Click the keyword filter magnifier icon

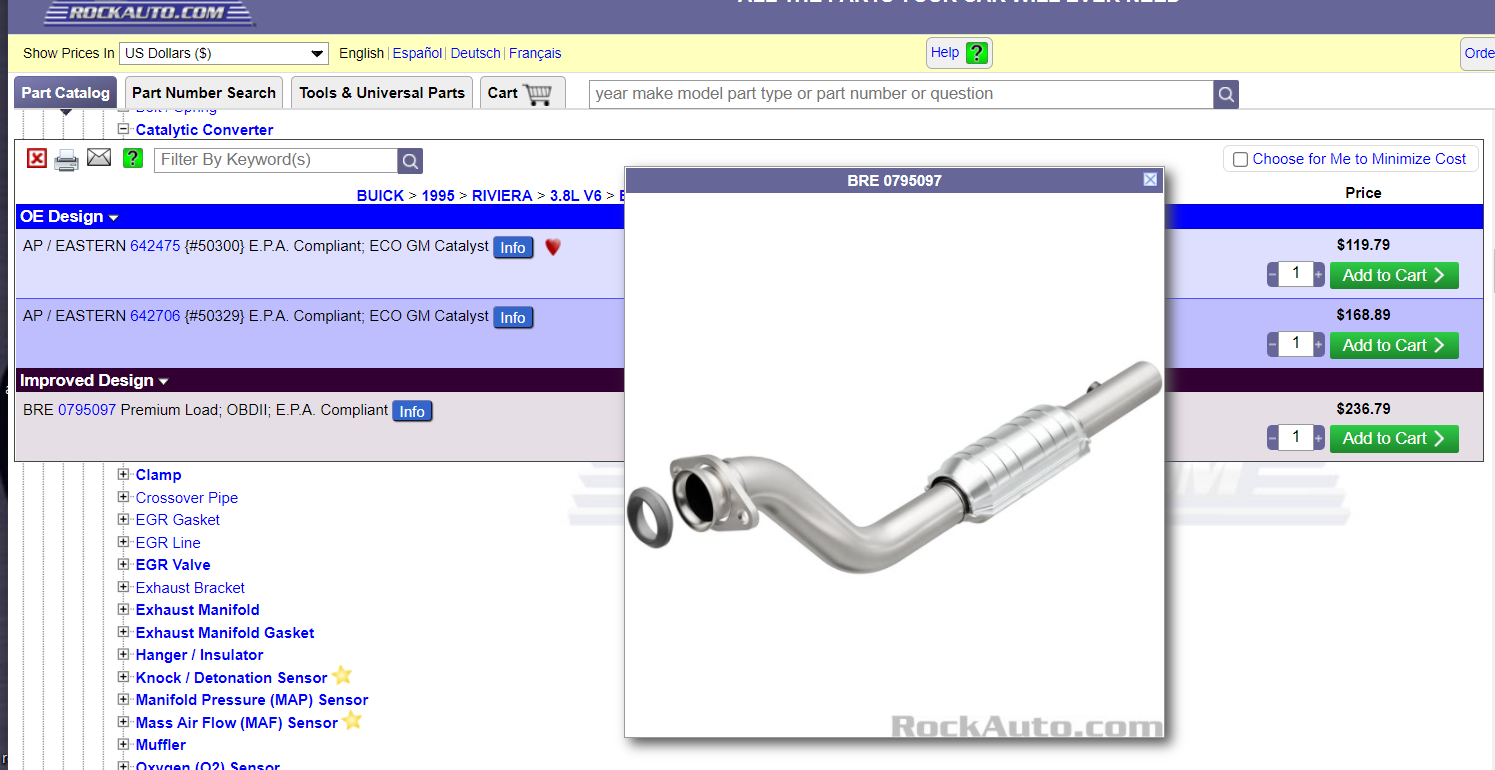(x=410, y=161)
